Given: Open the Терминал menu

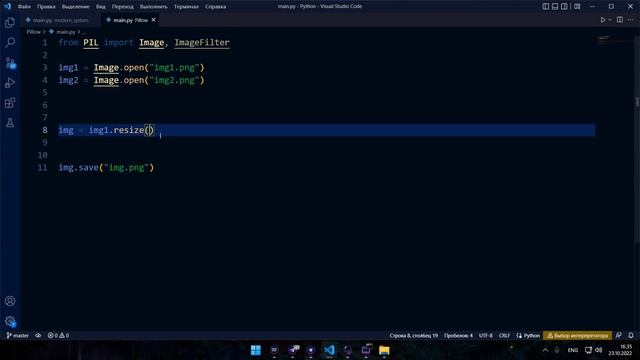Looking at the screenshot, I should (186, 7).
